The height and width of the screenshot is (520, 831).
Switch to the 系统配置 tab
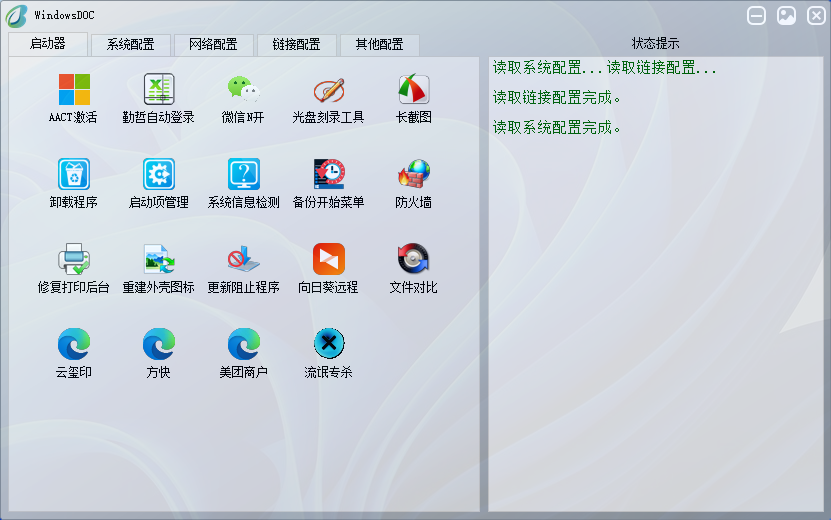point(130,45)
